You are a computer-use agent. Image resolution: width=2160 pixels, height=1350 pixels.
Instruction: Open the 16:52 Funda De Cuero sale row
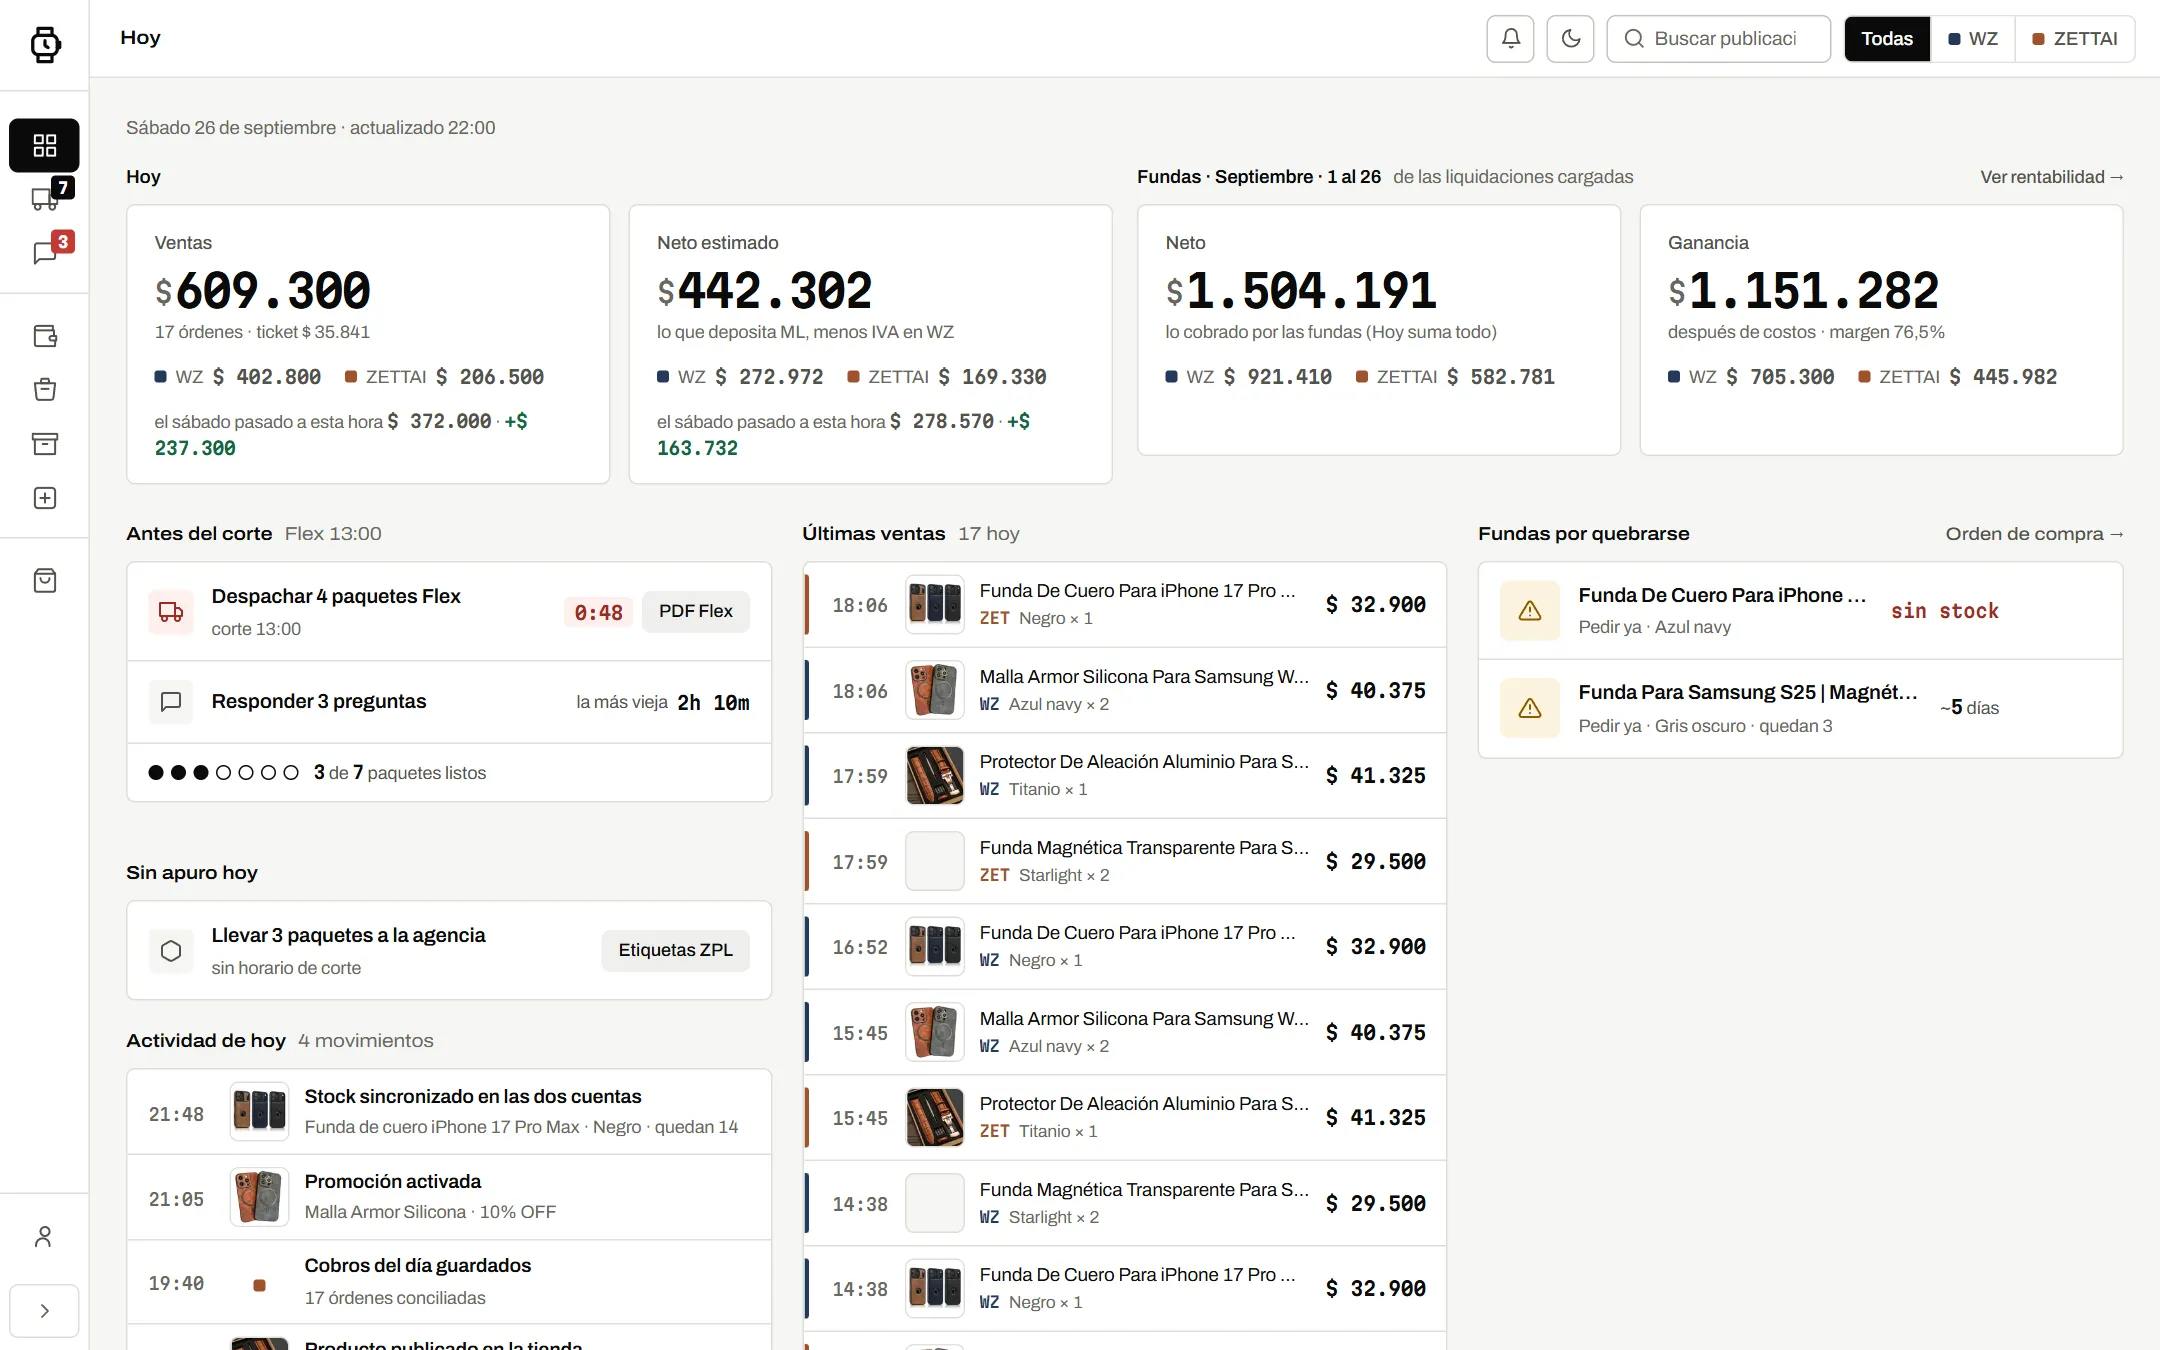tap(1125, 947)
